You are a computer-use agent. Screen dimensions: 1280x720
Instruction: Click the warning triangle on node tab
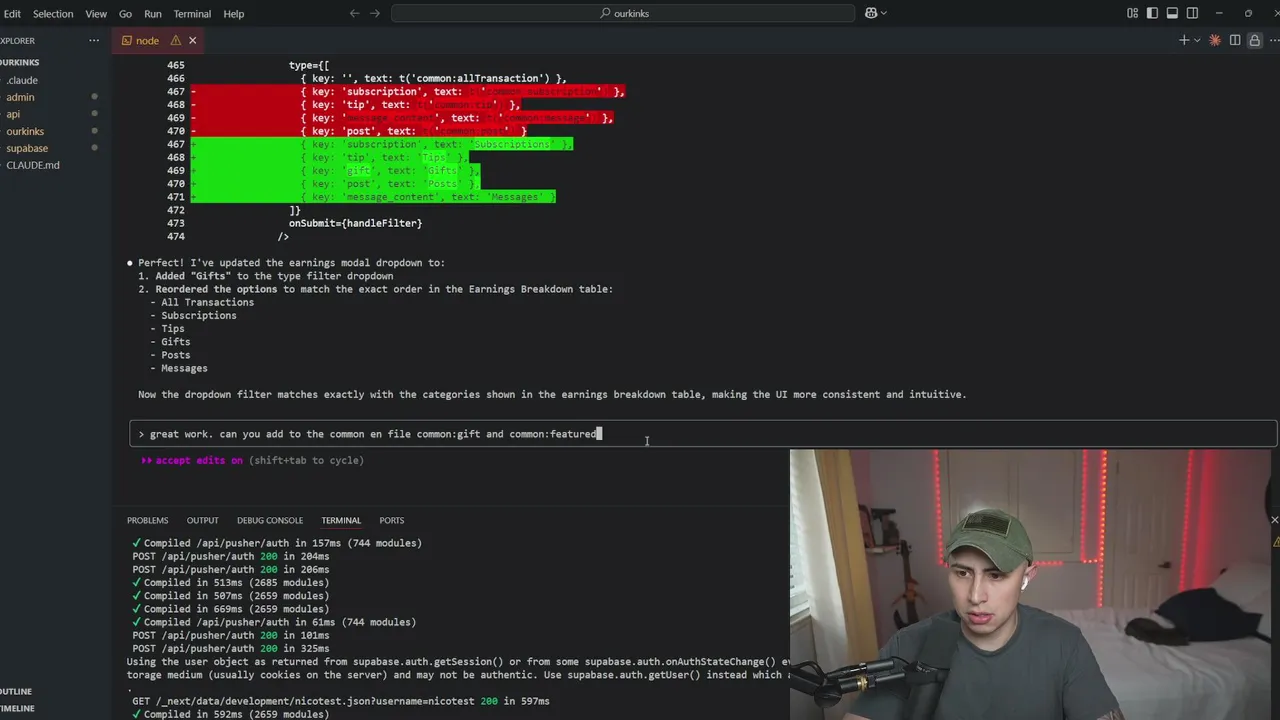(175, 40)
